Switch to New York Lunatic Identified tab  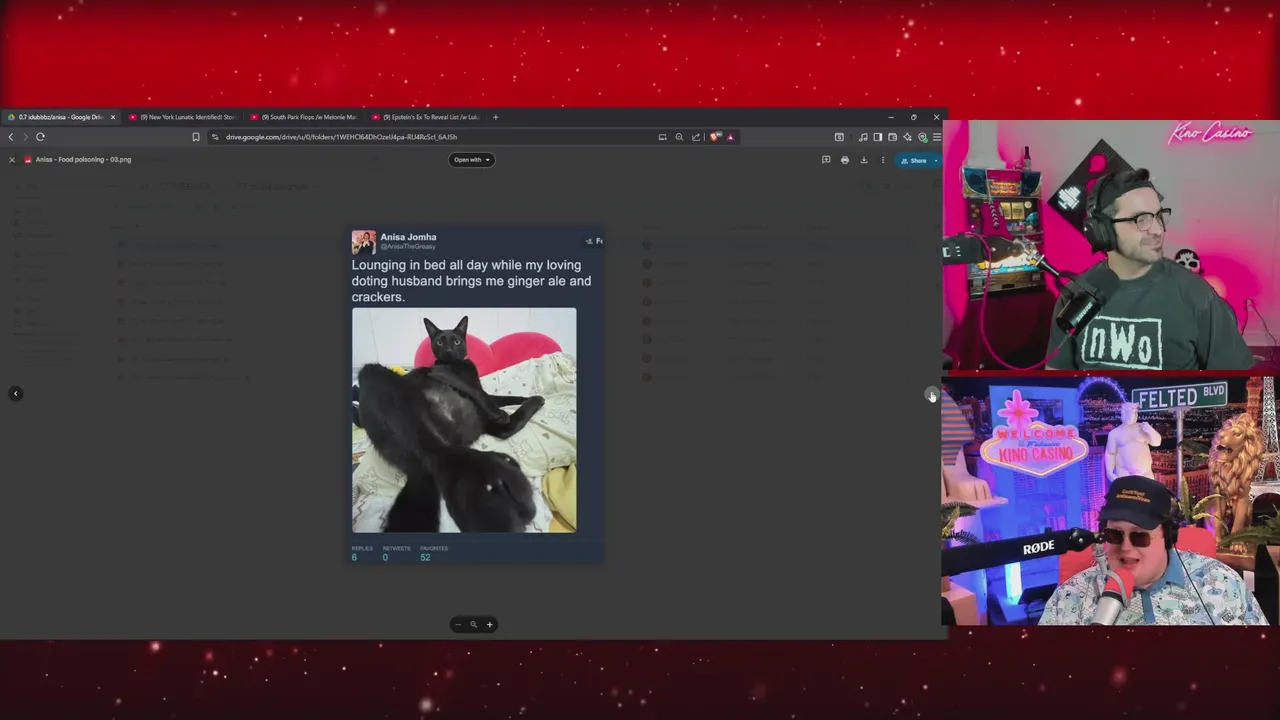(x=183, y=117)
